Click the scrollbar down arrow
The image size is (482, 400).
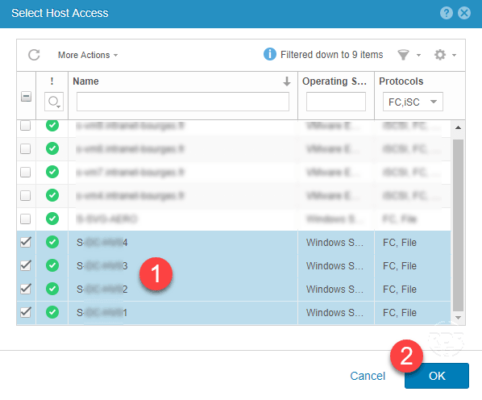pyautogui.click(x=458, y=318)
